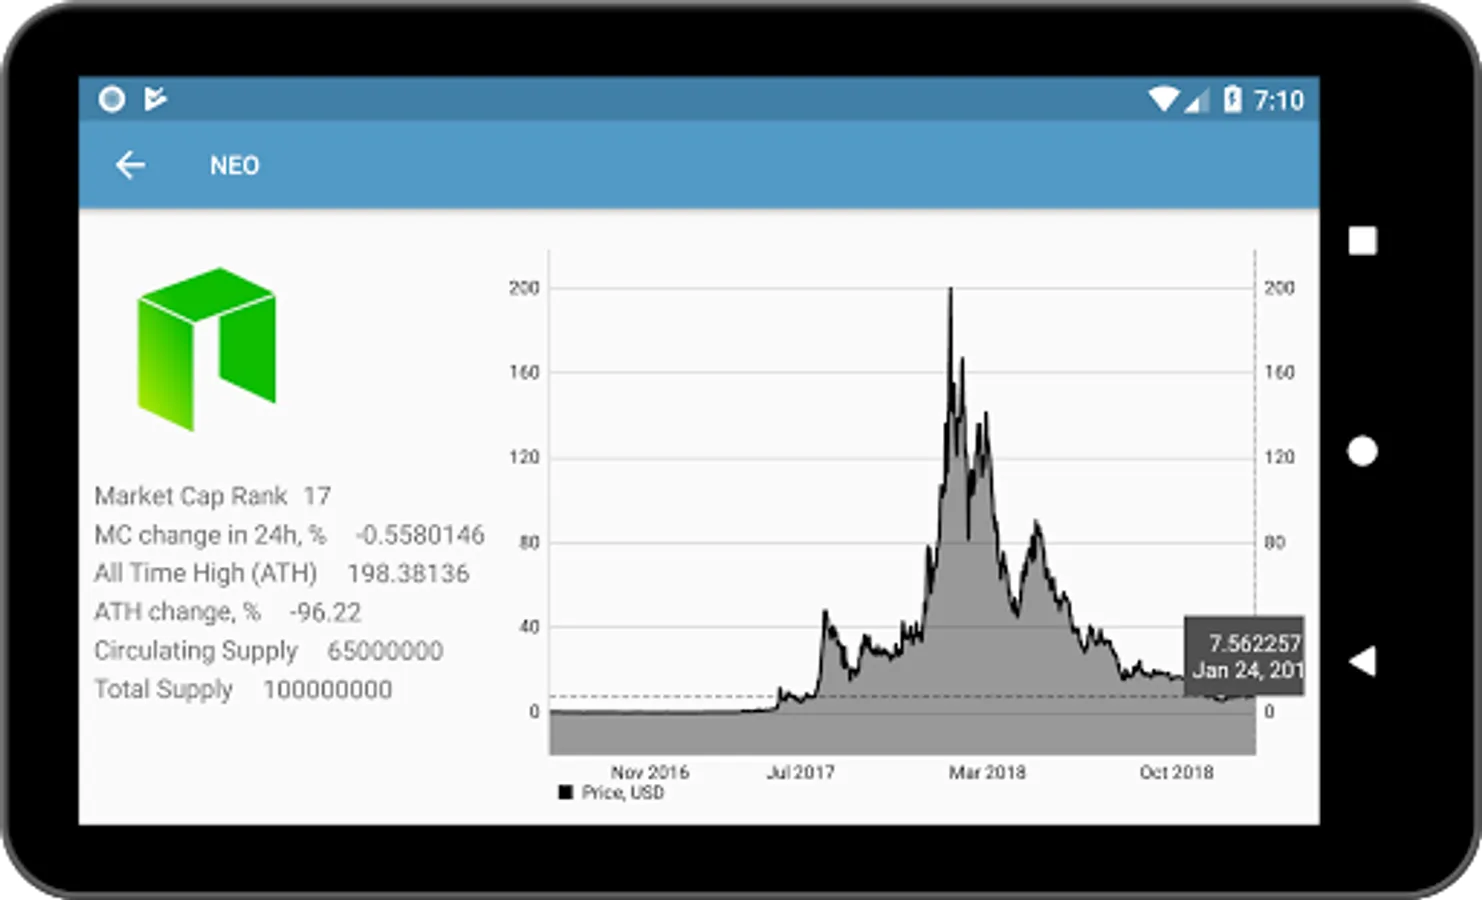
Task: Tap the Android recent apps square button
Action: 1362,241
